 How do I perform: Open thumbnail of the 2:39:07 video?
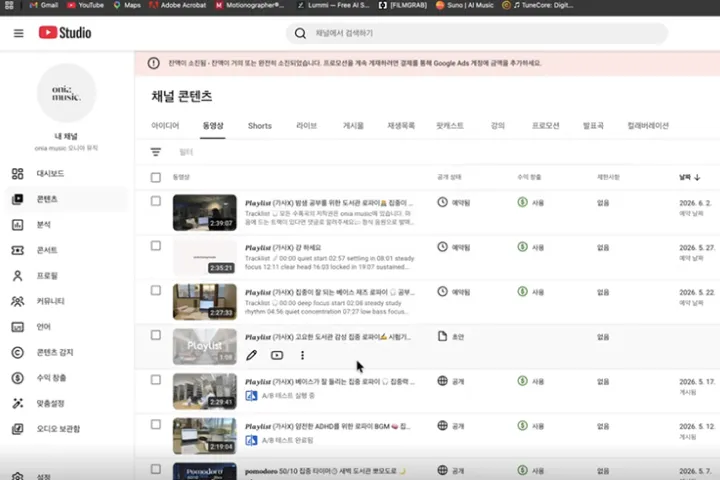point(205,212)
